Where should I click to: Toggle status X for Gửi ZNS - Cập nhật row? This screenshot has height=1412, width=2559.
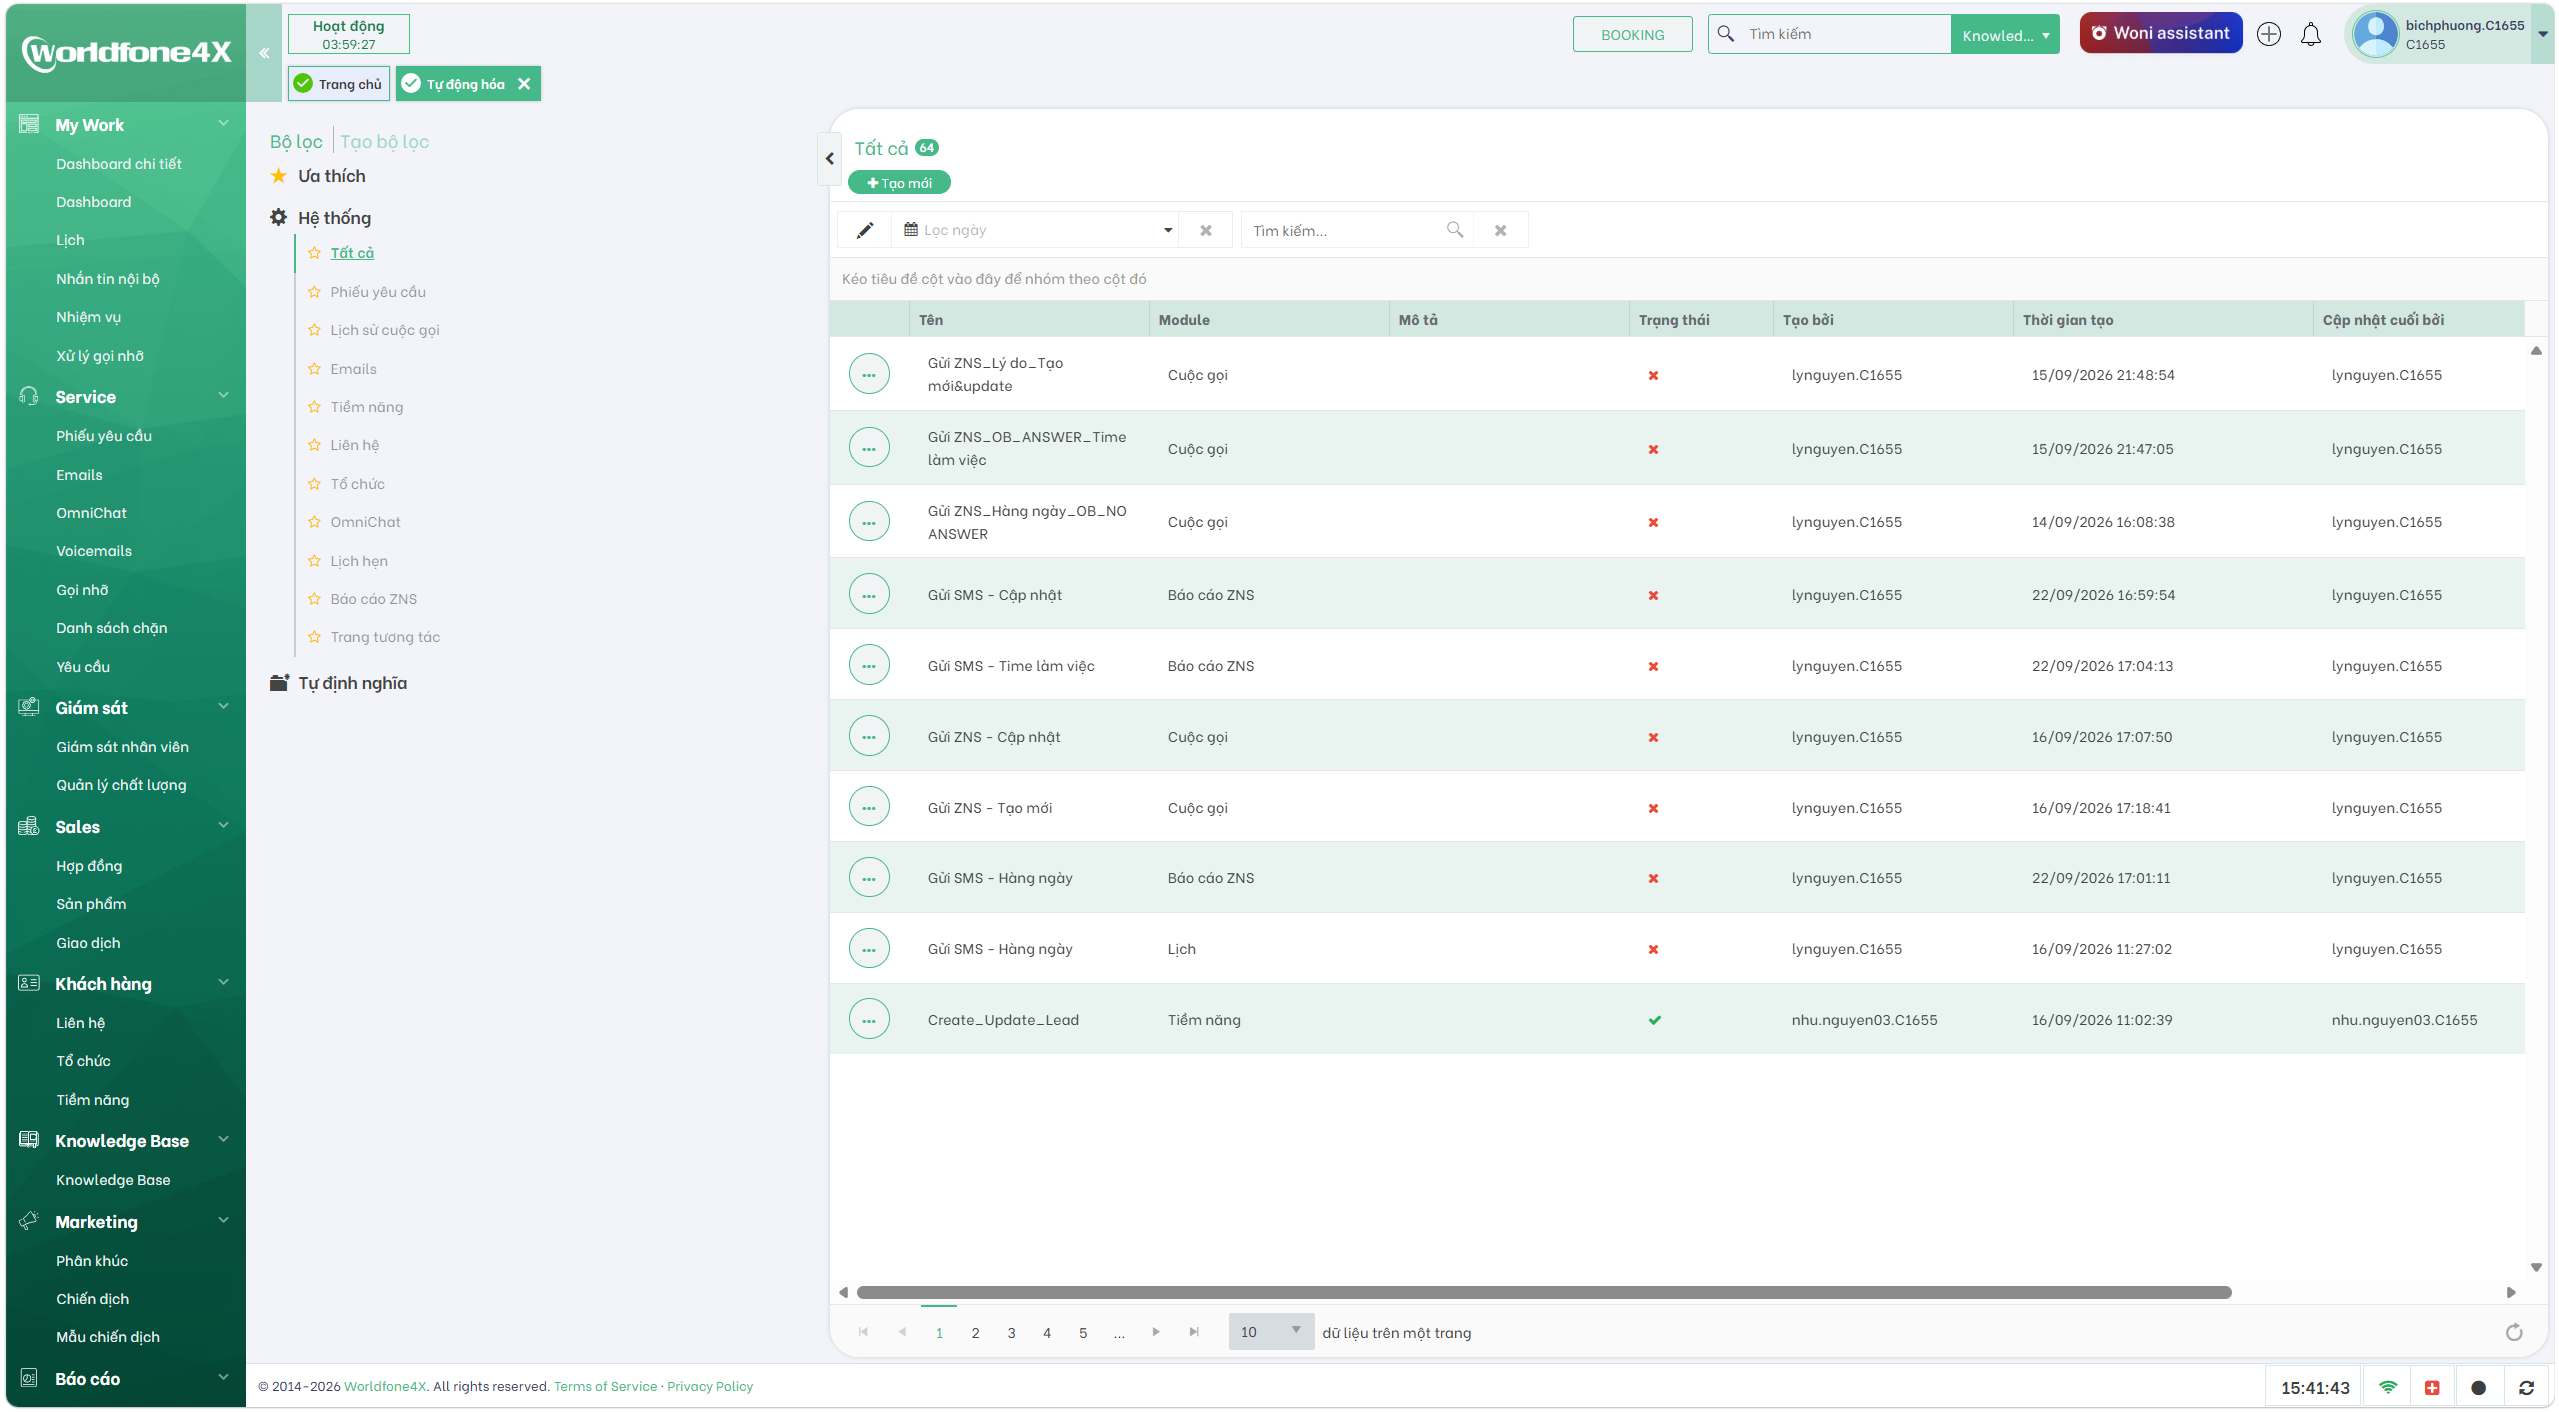click(x=1653, y=737)
